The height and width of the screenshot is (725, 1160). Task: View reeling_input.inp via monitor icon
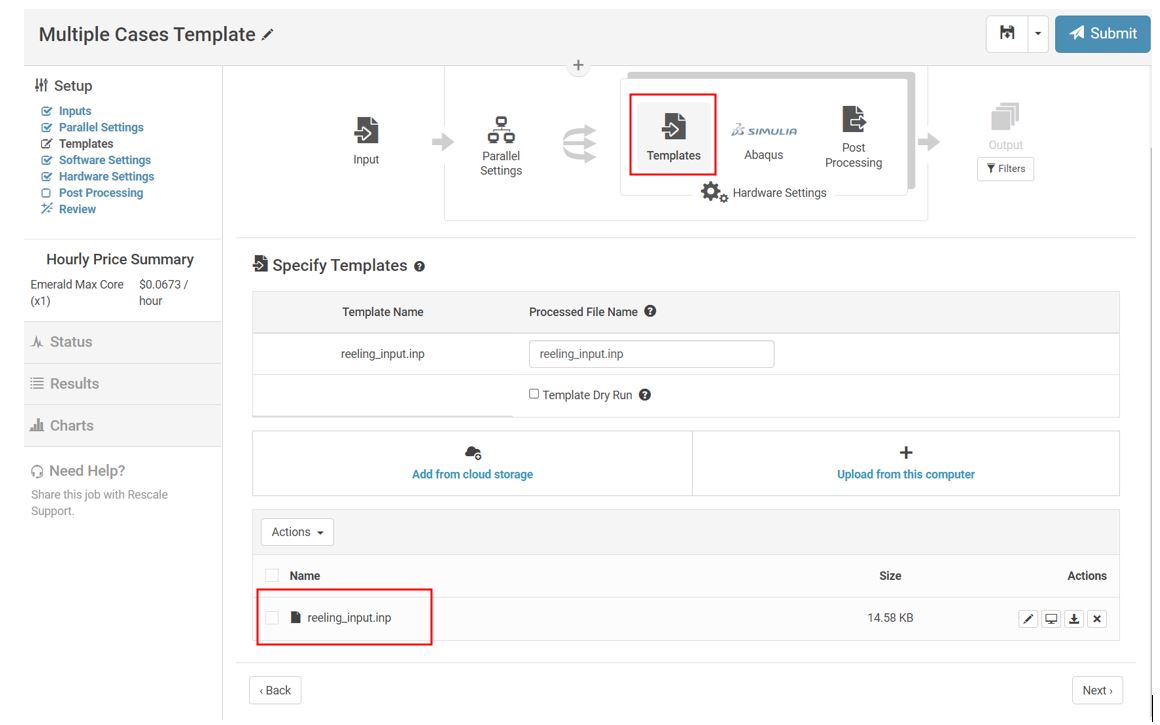1051,618
